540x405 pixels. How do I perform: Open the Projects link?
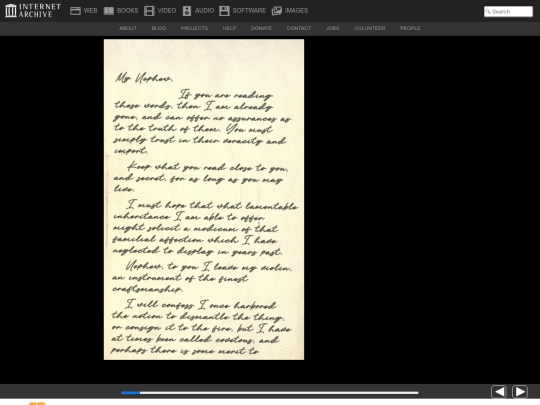pos(194,28)
